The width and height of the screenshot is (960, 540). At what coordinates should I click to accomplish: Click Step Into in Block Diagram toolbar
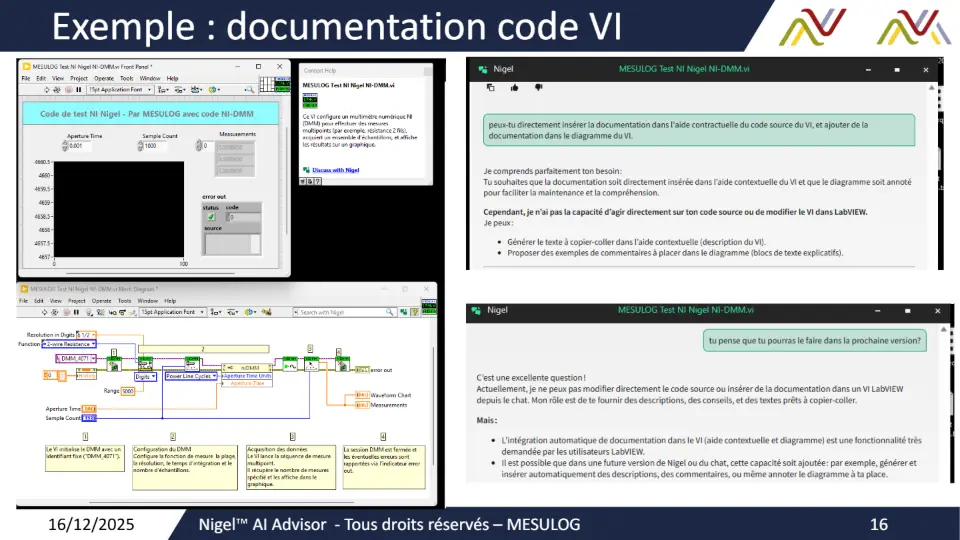(x=111, y=312)
